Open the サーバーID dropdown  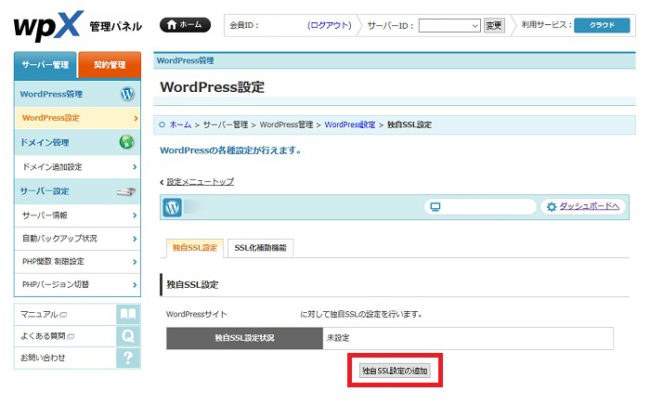coord(449,26)
